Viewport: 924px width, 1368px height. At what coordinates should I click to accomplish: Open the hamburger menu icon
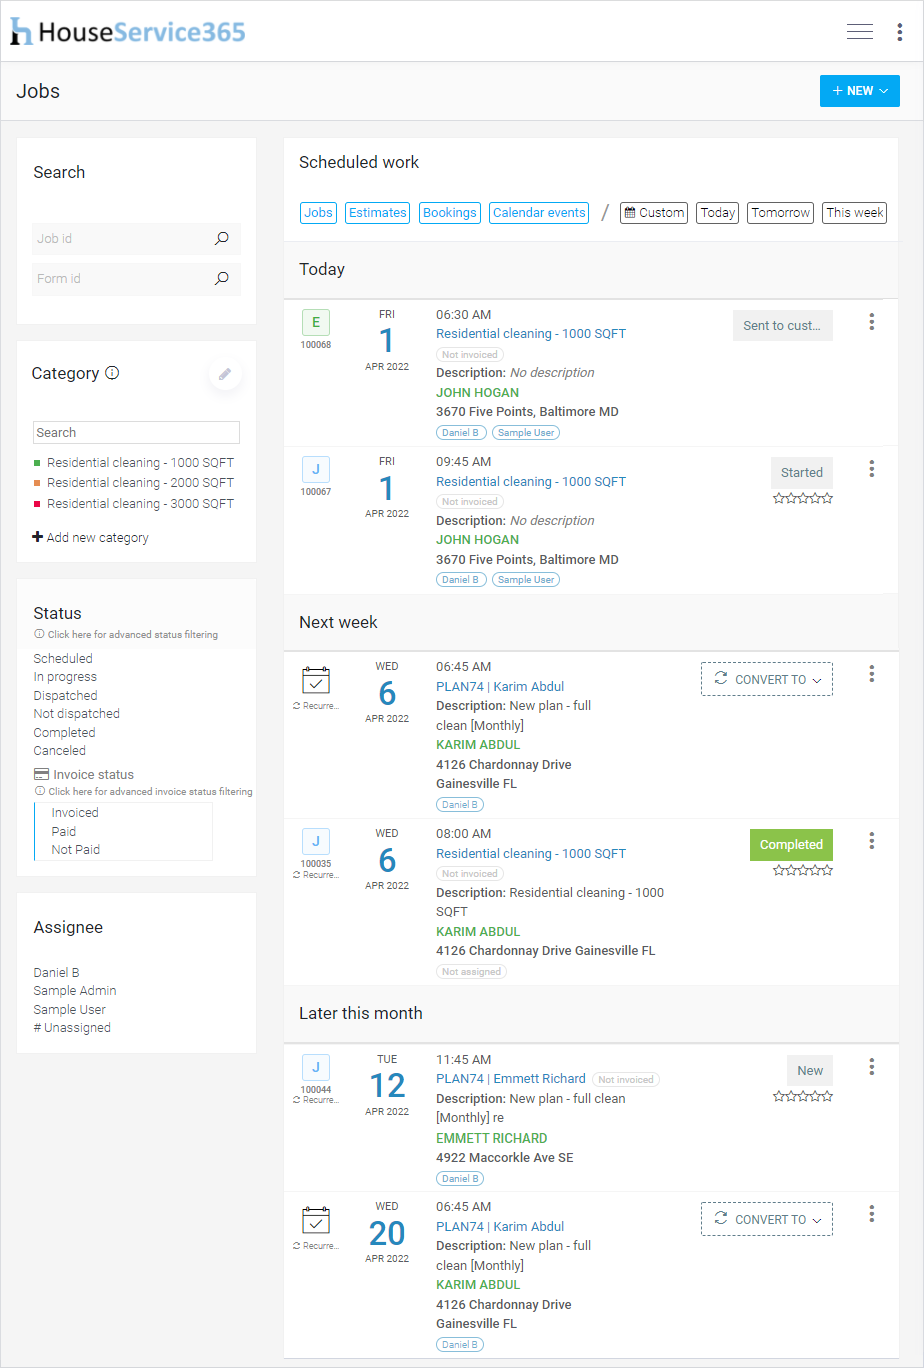[x=859, y=32]
